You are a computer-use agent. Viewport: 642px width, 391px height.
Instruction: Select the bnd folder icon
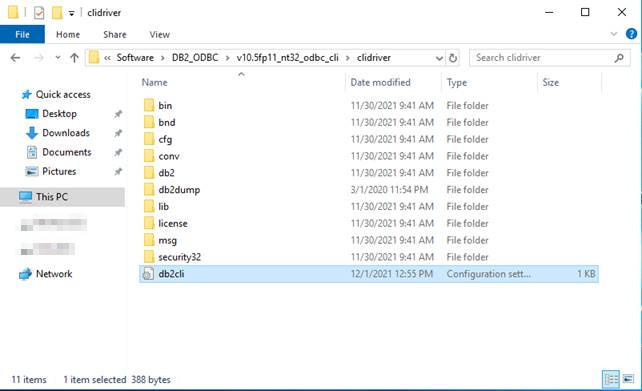tap(149, 122)
